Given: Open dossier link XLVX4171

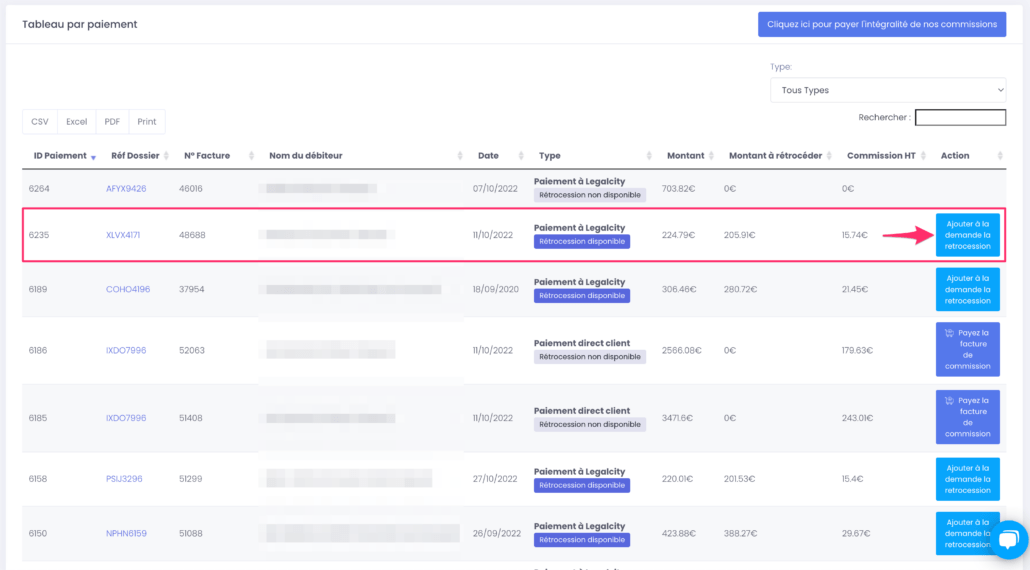Looking at the screenshot, I should tap(123, 234).
